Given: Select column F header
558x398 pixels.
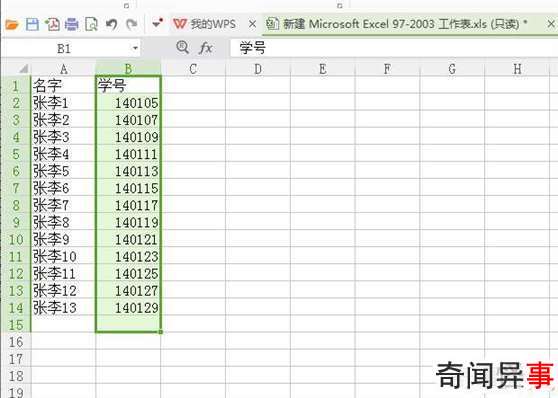Looking at the screenshot, I should click(388, 69).
